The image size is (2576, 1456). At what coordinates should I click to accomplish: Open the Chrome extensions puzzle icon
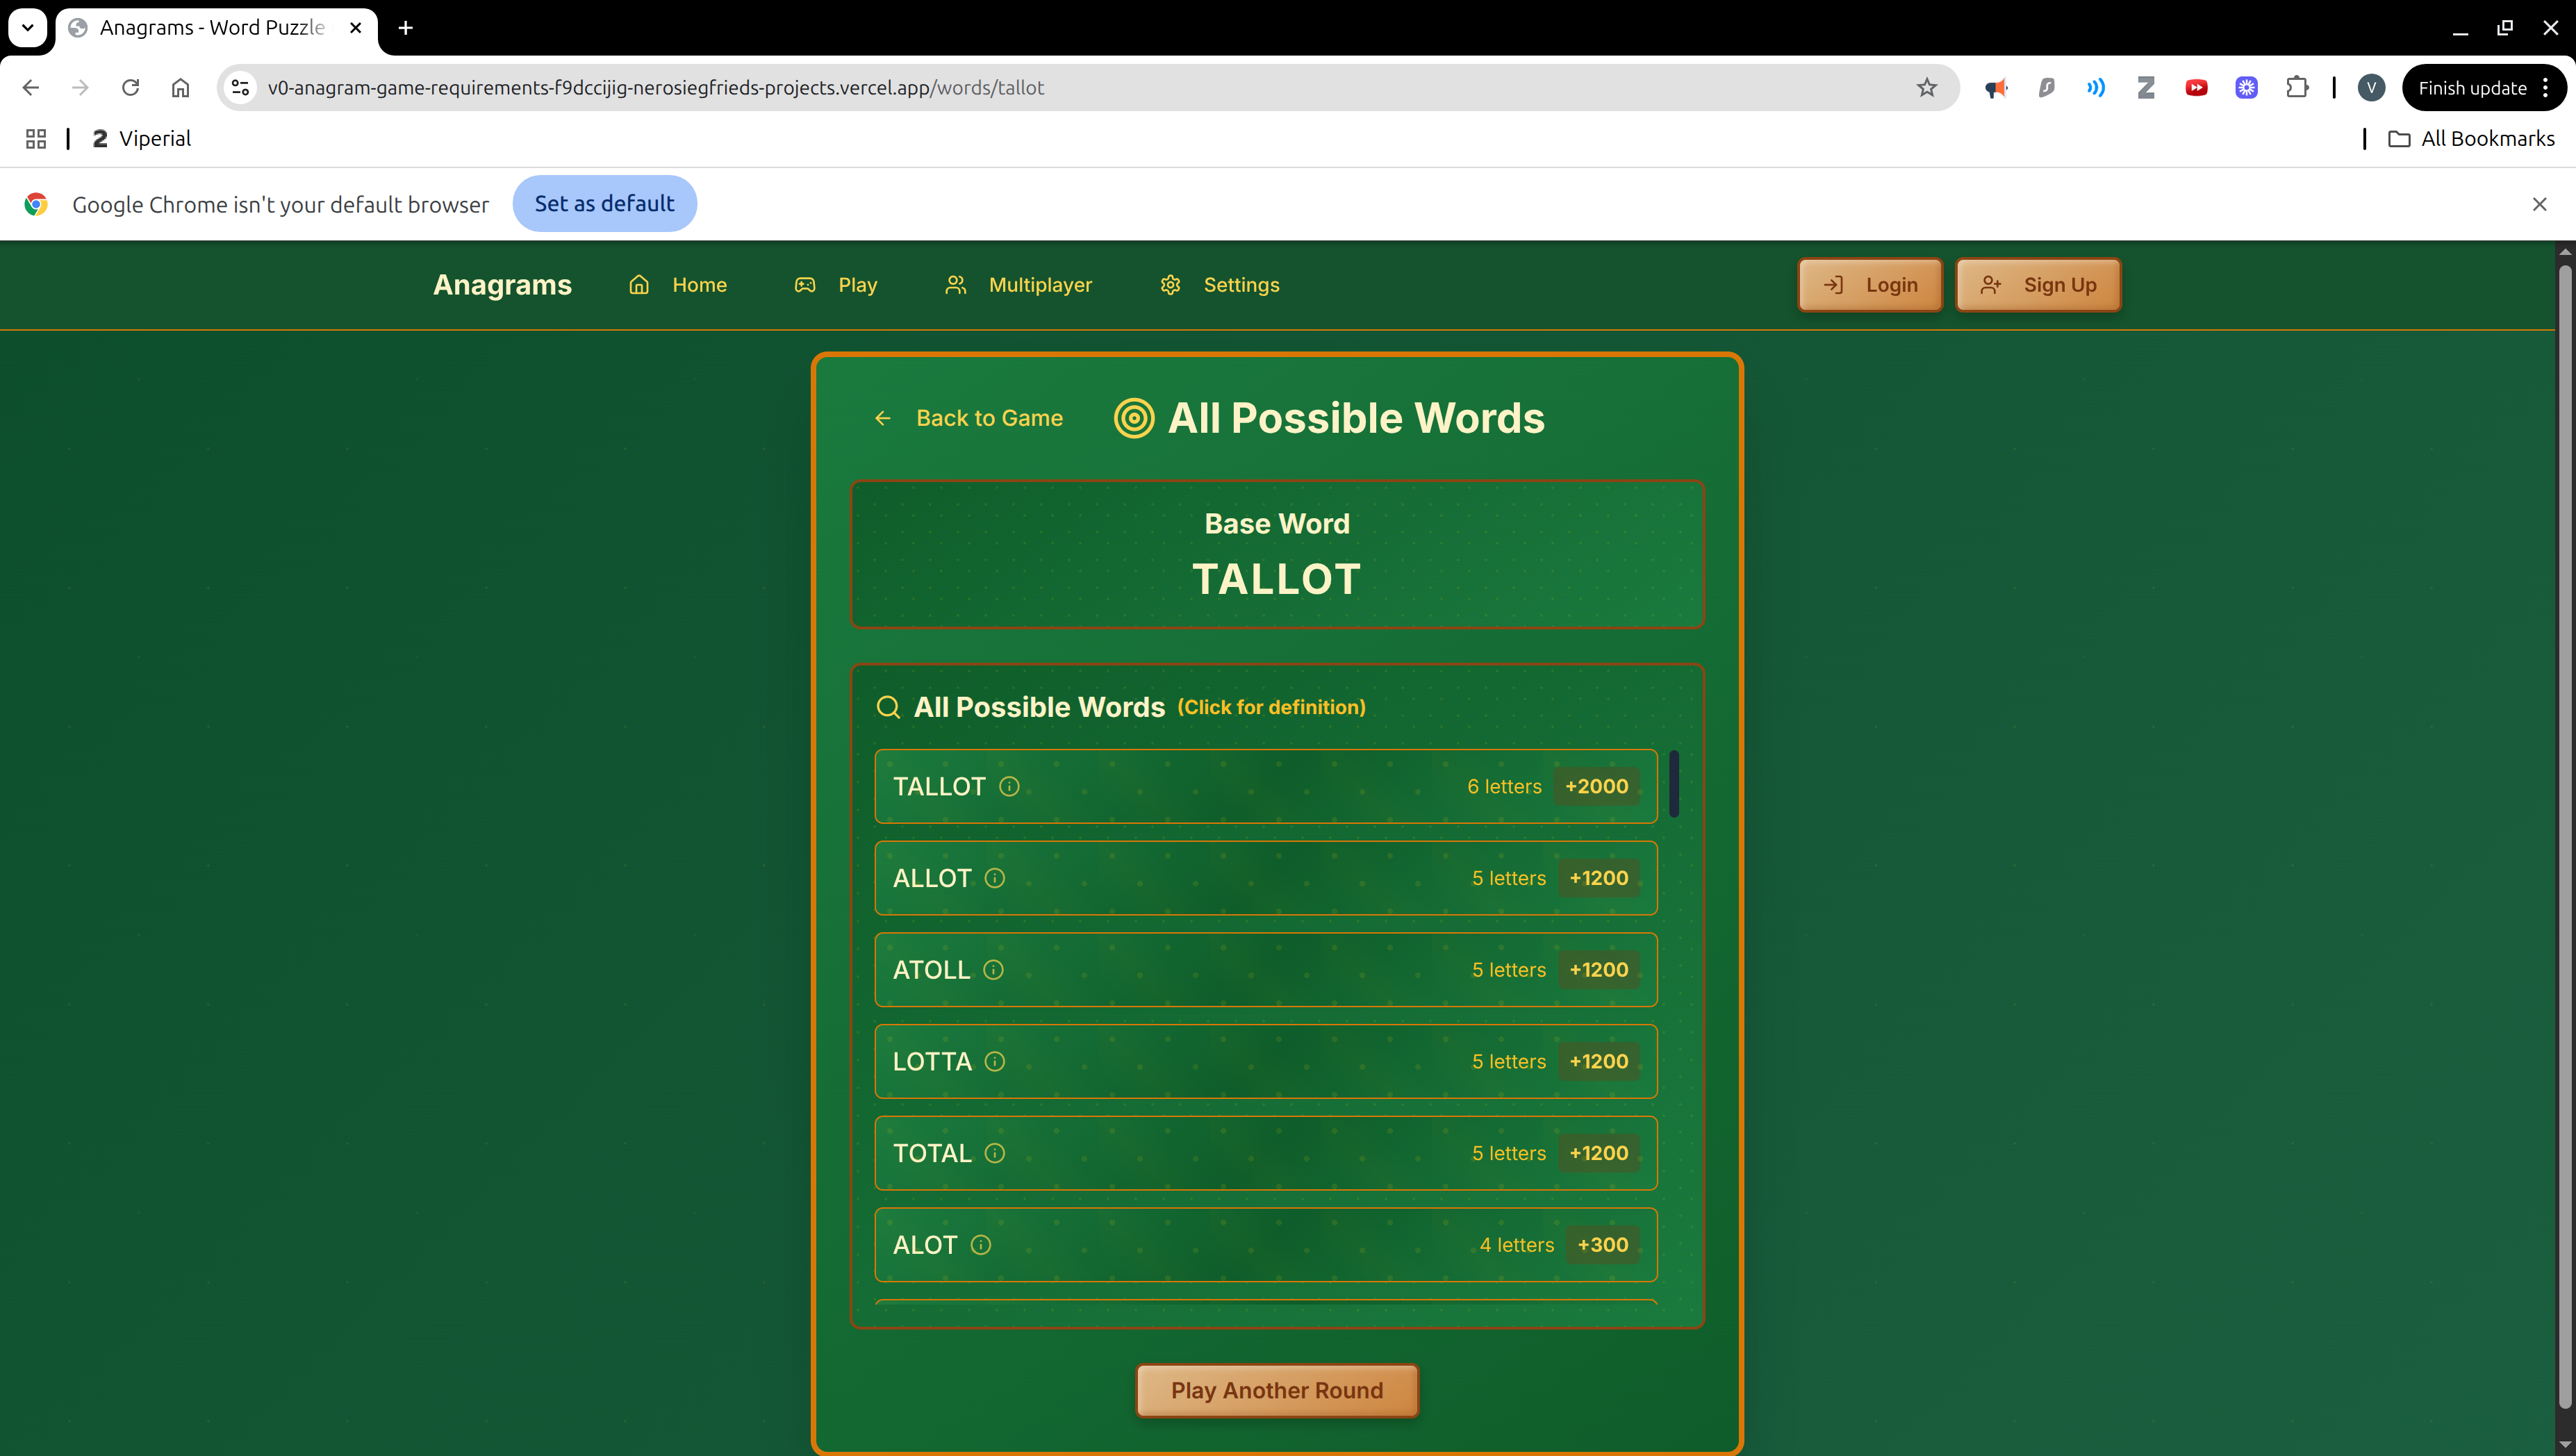(2297, 88)
